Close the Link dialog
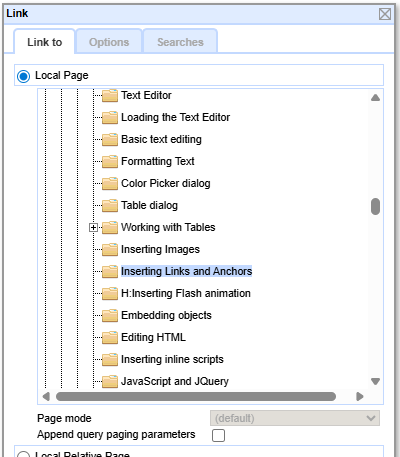This screenshot has height=457, width=400. tap(385, 14)
